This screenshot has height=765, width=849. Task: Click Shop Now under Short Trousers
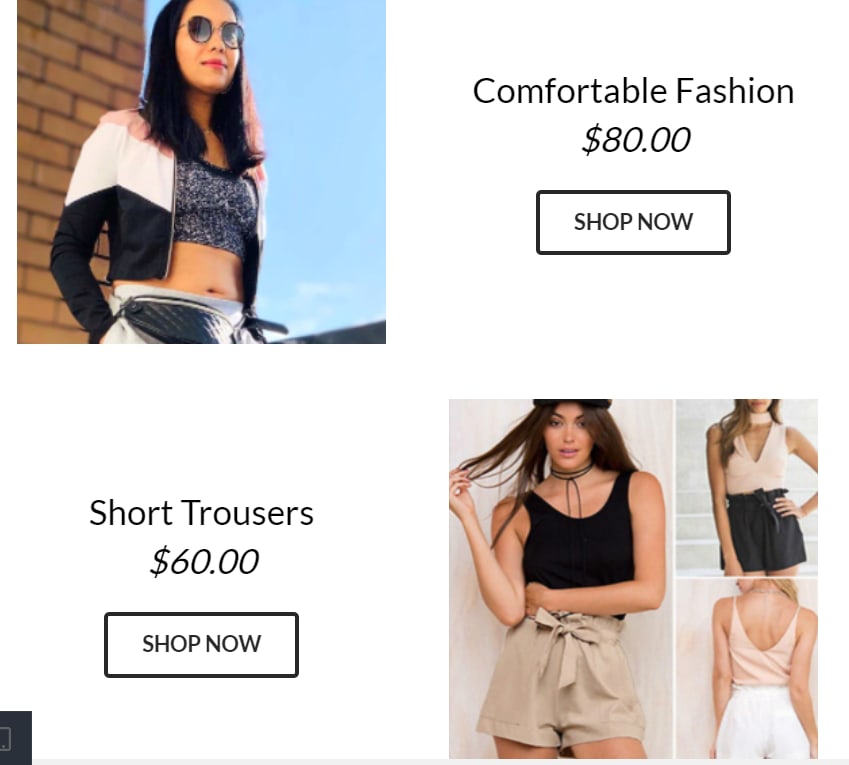[201, 644]
